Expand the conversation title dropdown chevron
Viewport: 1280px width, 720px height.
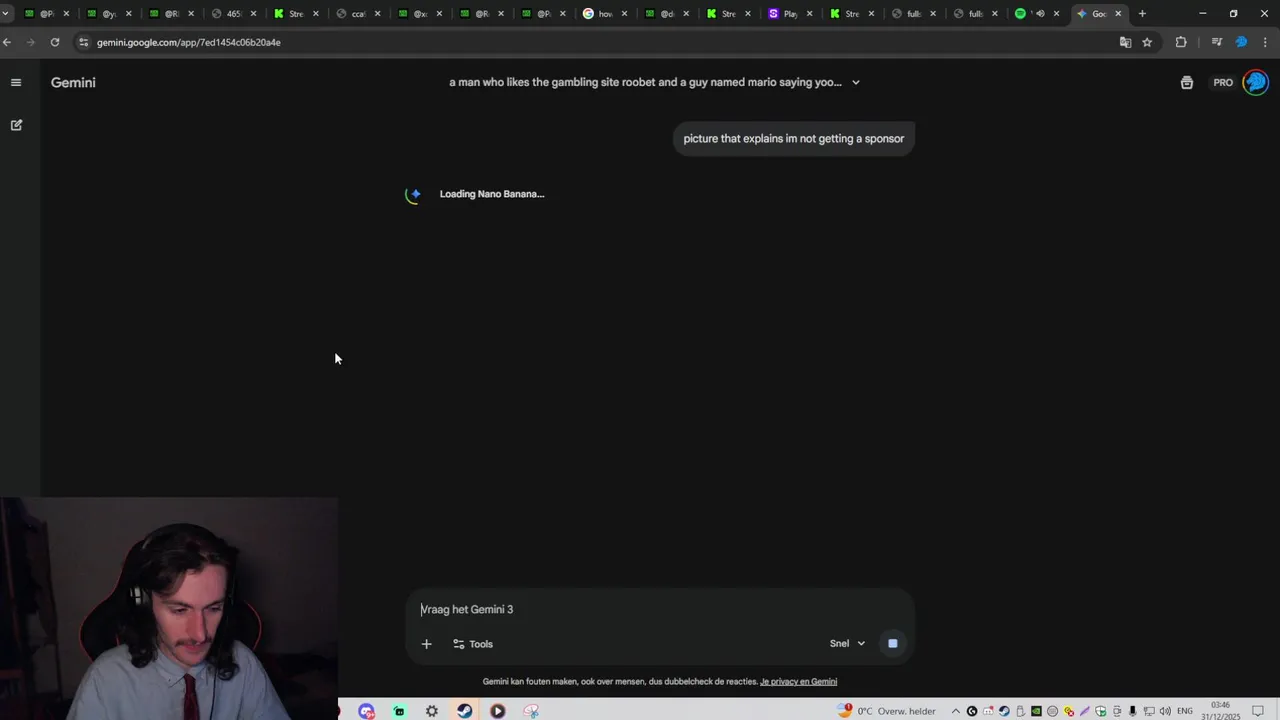[855, 82]
